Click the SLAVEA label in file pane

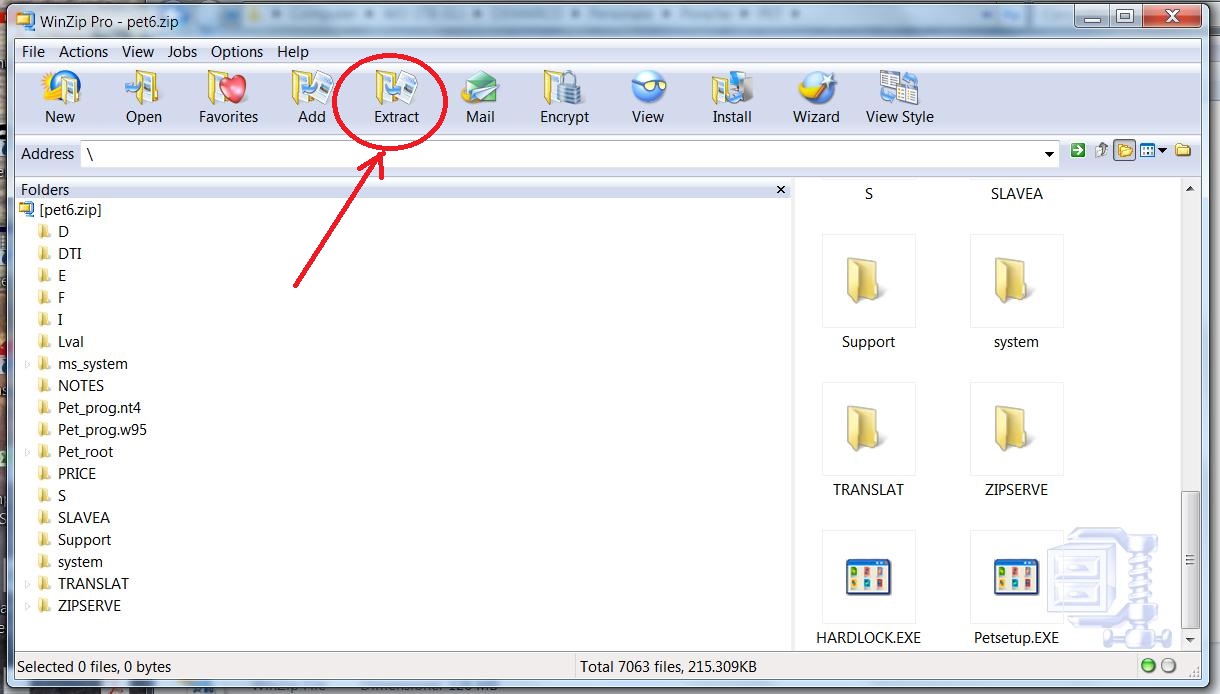[1016, 194]
